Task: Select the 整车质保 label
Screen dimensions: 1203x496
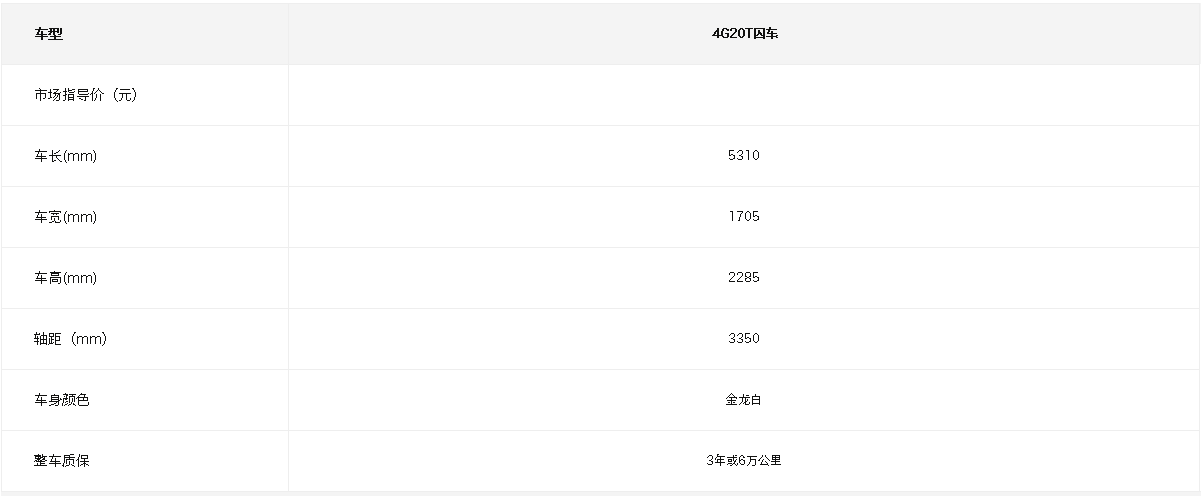Action: pyautogui.click(x=61, y=461)
